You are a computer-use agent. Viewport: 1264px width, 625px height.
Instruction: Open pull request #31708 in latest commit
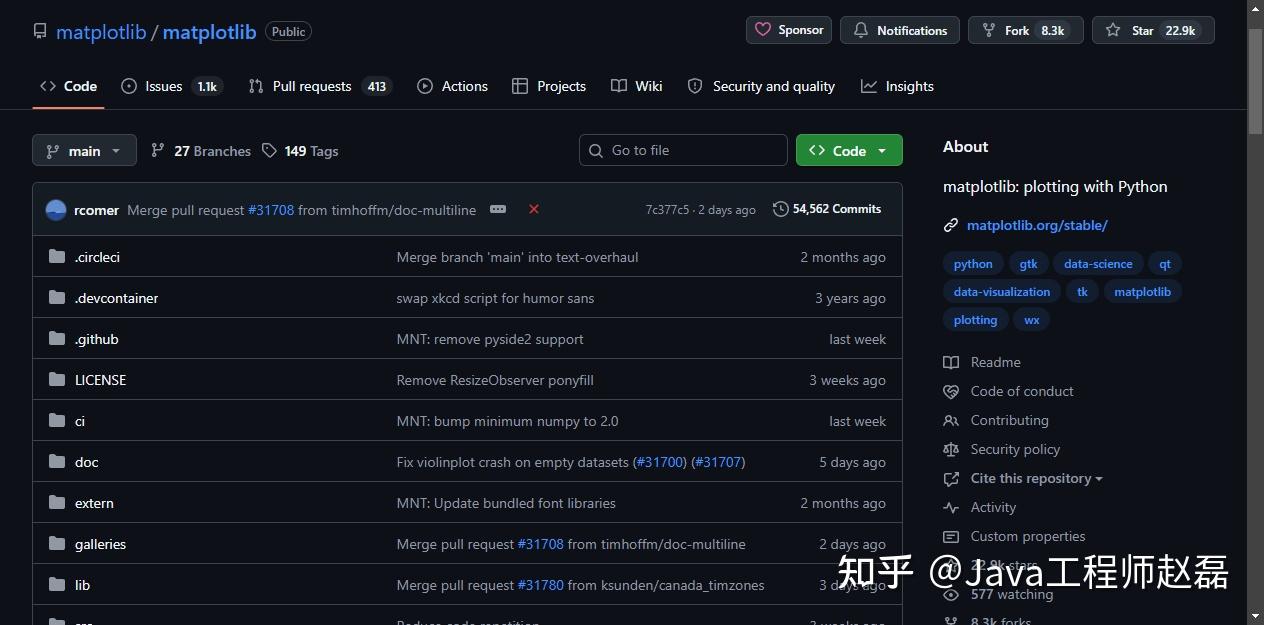(271, 210)
